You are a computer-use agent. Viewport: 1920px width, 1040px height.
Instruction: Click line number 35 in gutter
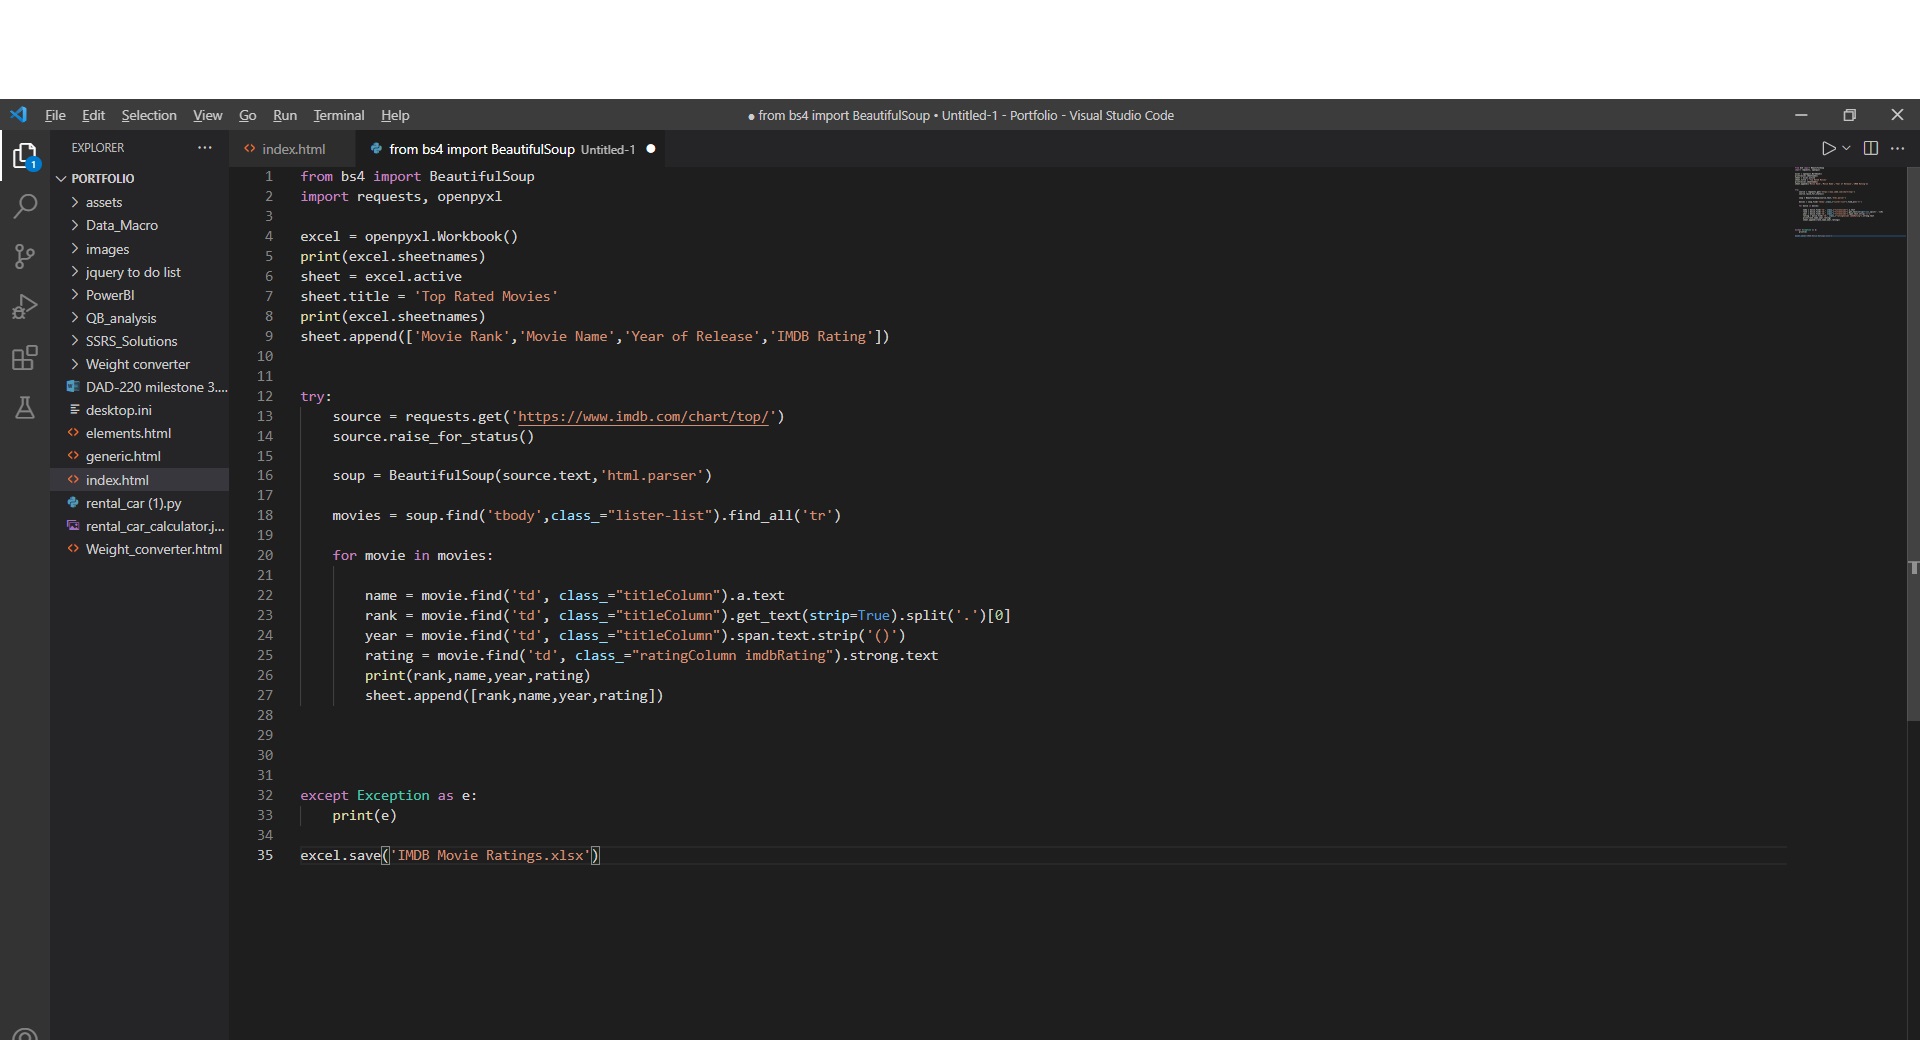point(265,855)
